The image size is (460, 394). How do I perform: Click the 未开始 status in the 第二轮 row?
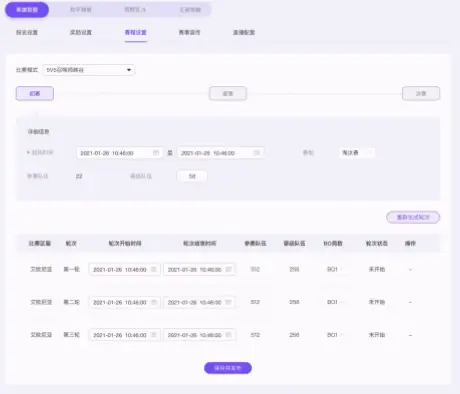coord(377,302)
